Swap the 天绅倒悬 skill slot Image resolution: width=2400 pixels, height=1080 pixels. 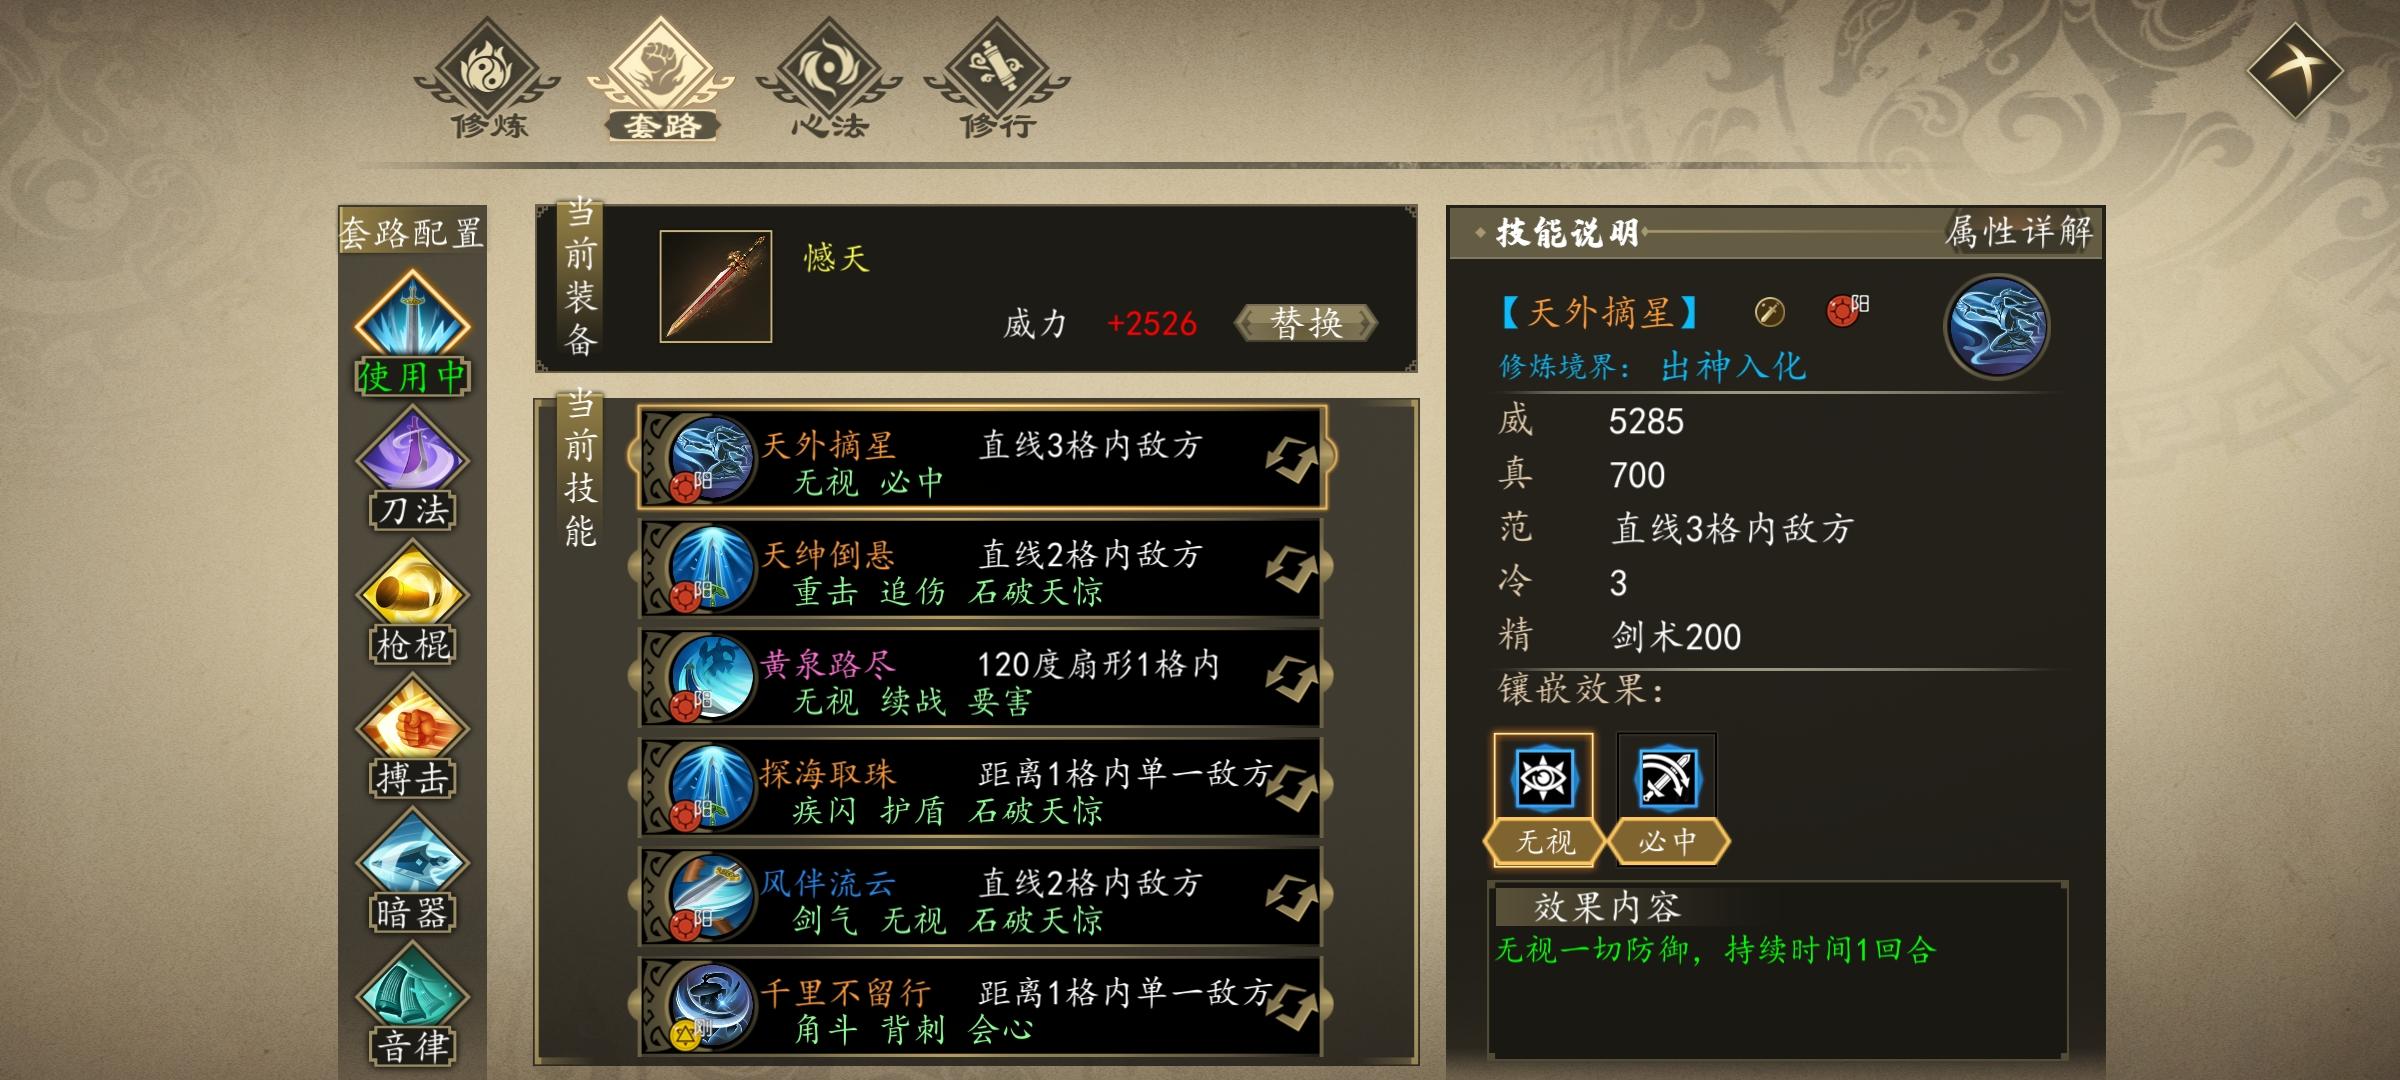[x=1292, y=568]
